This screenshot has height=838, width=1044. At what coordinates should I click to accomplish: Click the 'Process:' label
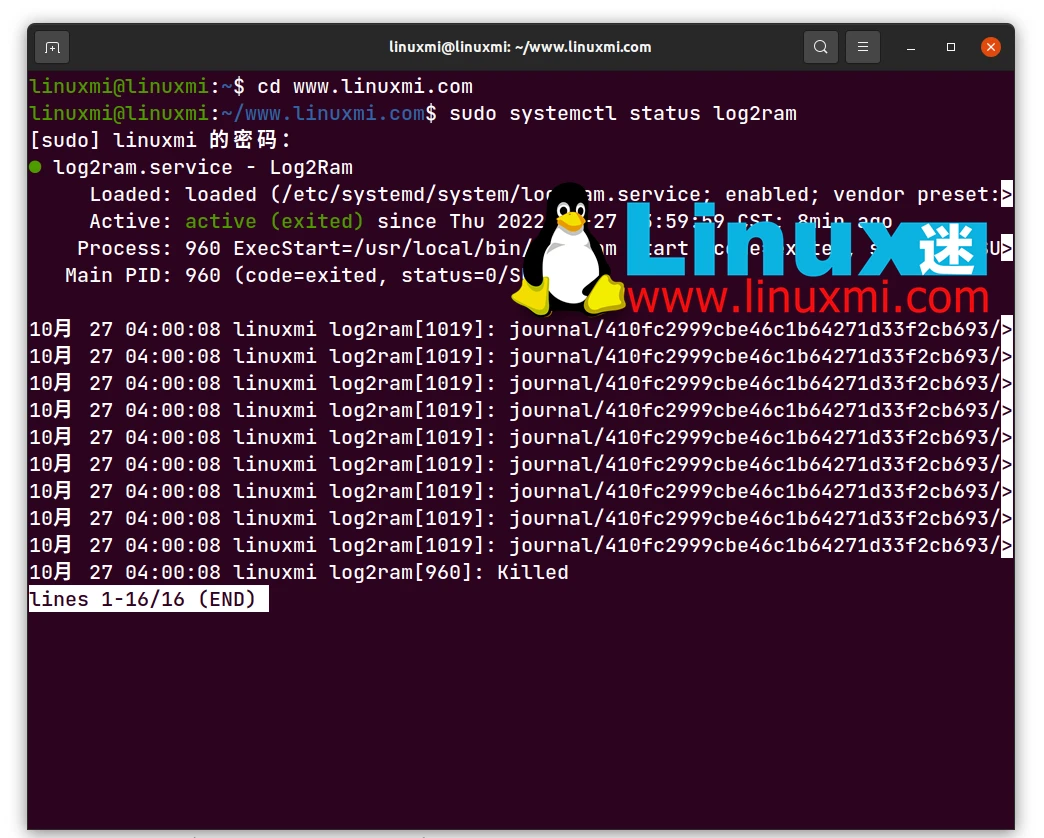[x=125, y=248]
